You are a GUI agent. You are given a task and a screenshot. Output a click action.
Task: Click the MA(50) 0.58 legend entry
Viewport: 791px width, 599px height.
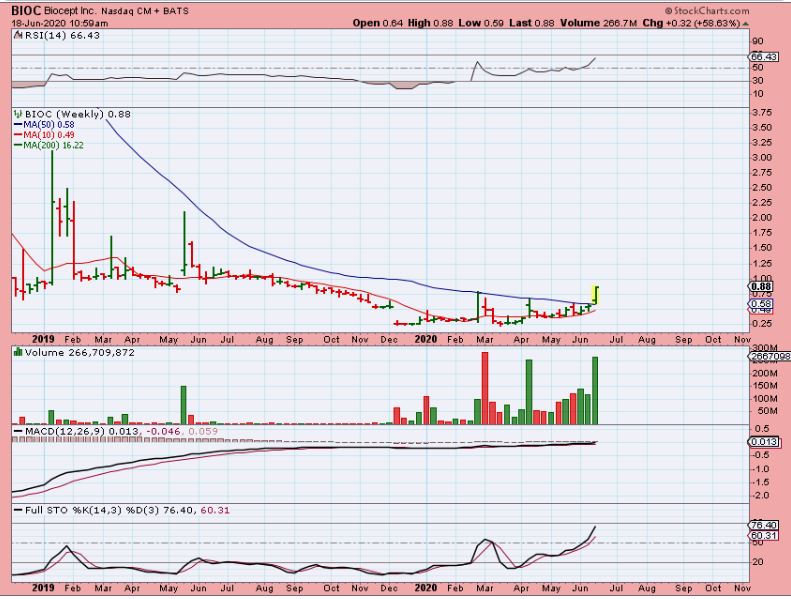[x=44, y=125]
